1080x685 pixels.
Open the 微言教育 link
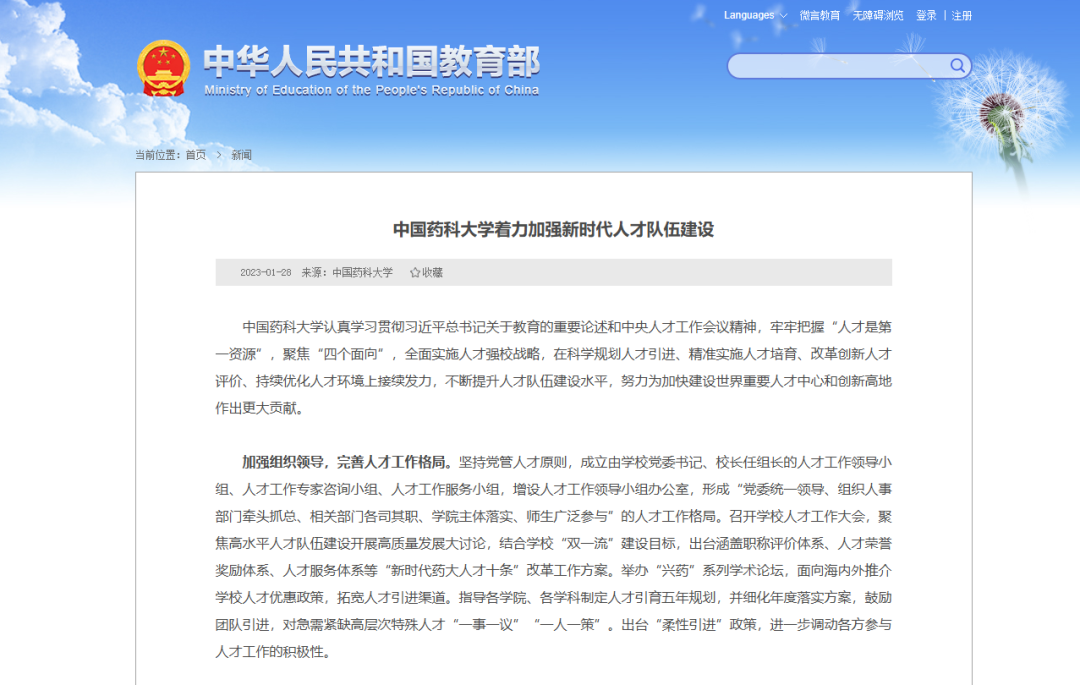point(820,15)
